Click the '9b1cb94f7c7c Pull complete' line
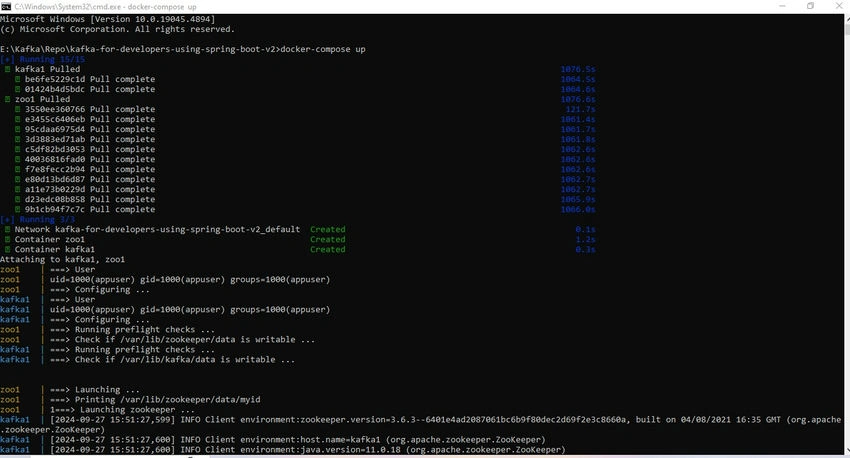 pyautogui.click(x=89, y=210)
